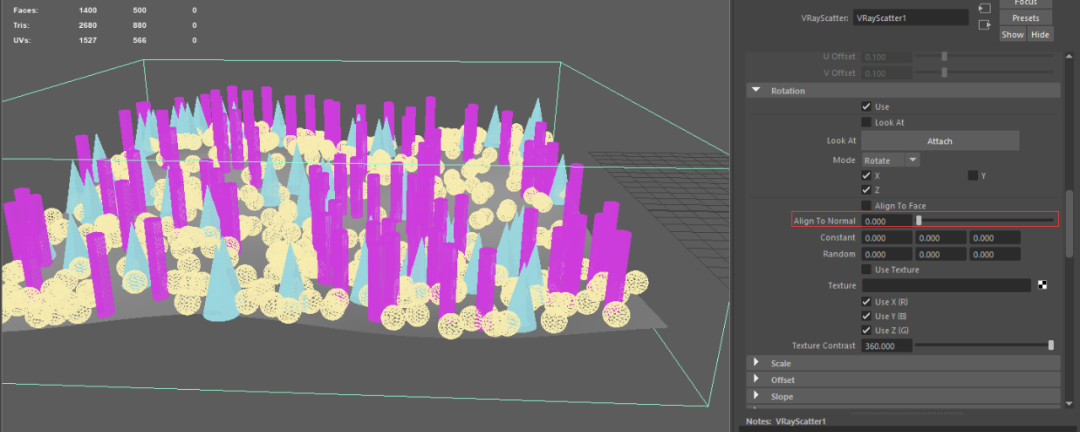This screenshot has width=1080, height=432.
Task: Enable the Y rotation axis checkbox
Action: coord(973,175)
